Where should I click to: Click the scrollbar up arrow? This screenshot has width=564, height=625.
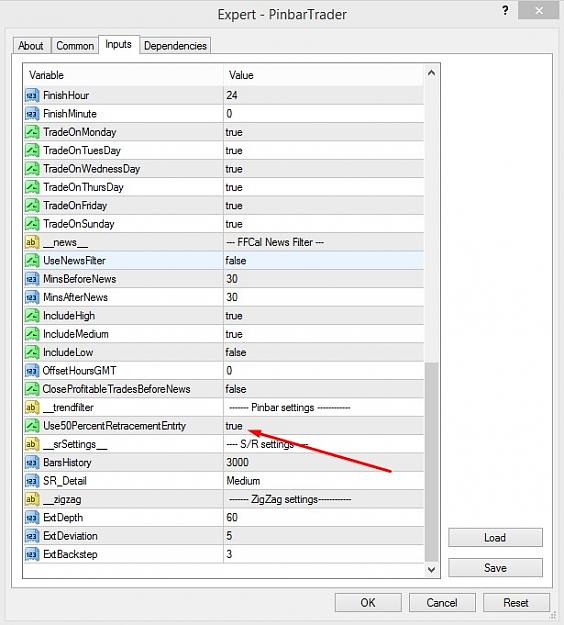coord(431,73)
